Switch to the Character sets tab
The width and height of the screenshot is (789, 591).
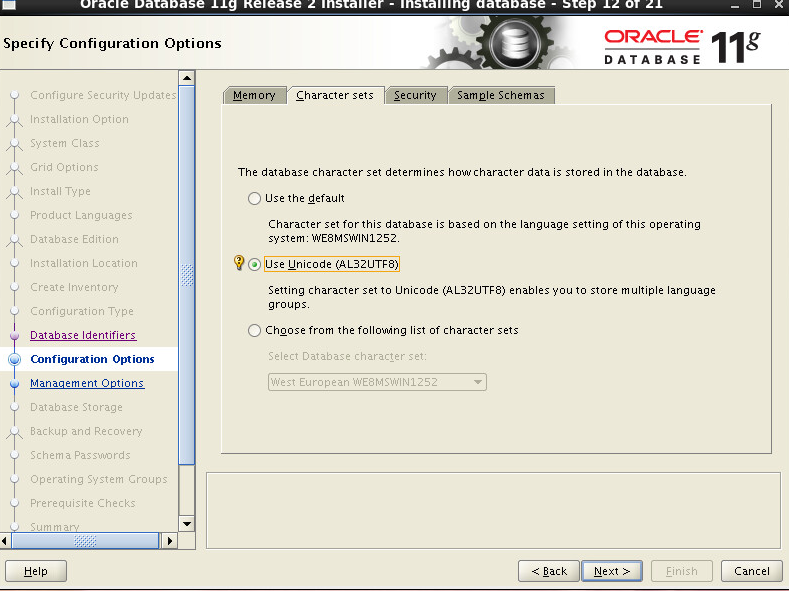click(x=335, y=95)
